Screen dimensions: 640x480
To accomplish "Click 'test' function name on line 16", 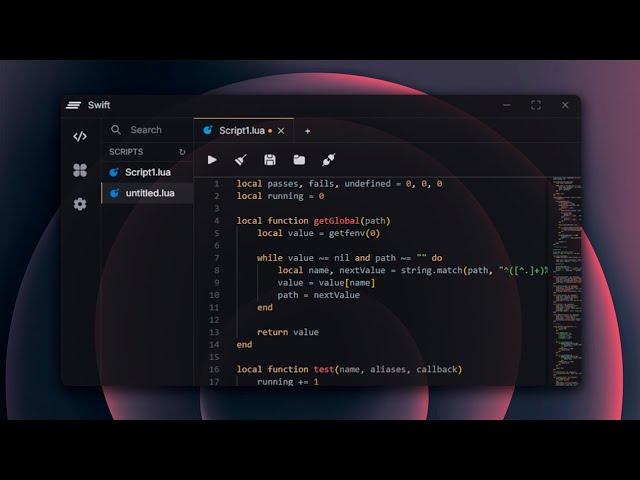I will click(x=324, y=369).
